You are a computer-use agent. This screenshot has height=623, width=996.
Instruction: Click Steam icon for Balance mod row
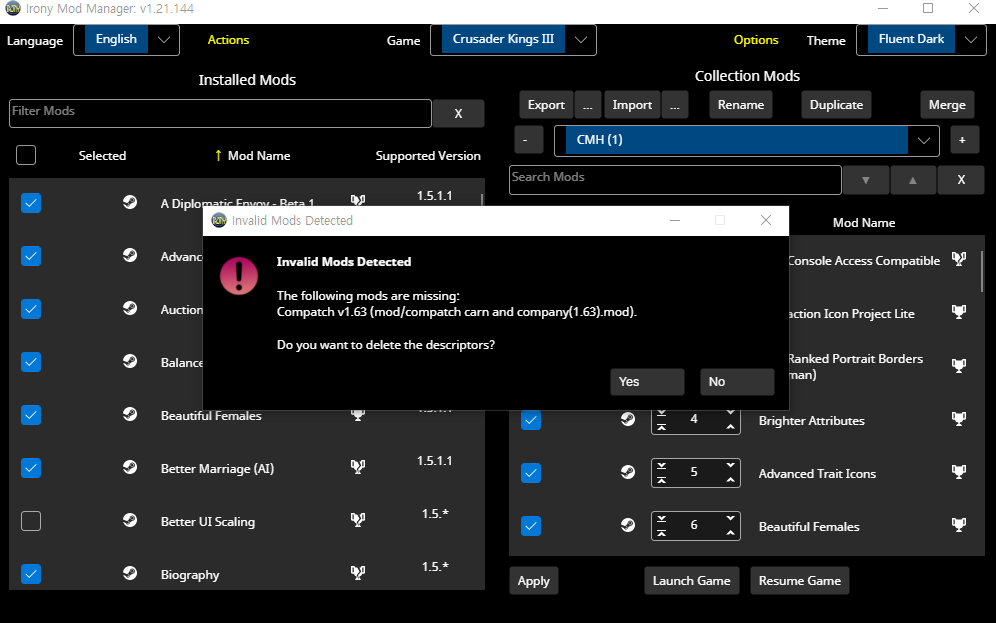130,361
